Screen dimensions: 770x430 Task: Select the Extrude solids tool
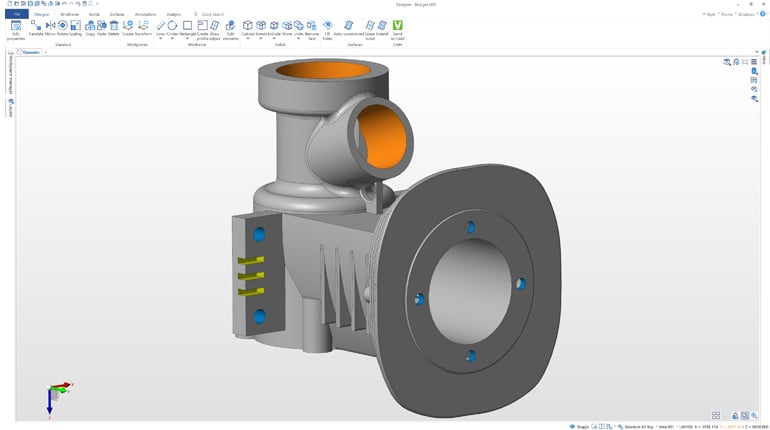point(274,25)
